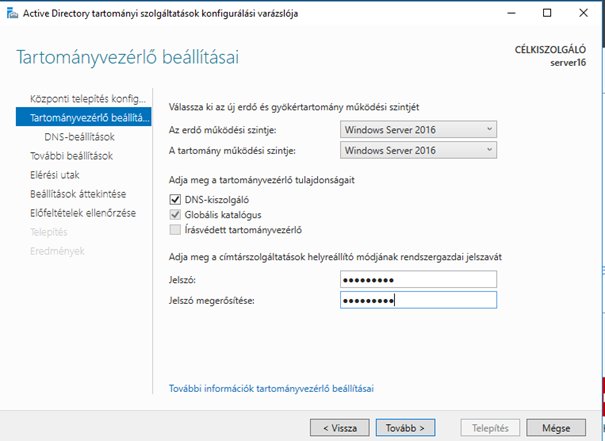The width and height of the screenshot is (605, 441).
Task: Click the Mégse cancel button
Action: coord(556,427)
